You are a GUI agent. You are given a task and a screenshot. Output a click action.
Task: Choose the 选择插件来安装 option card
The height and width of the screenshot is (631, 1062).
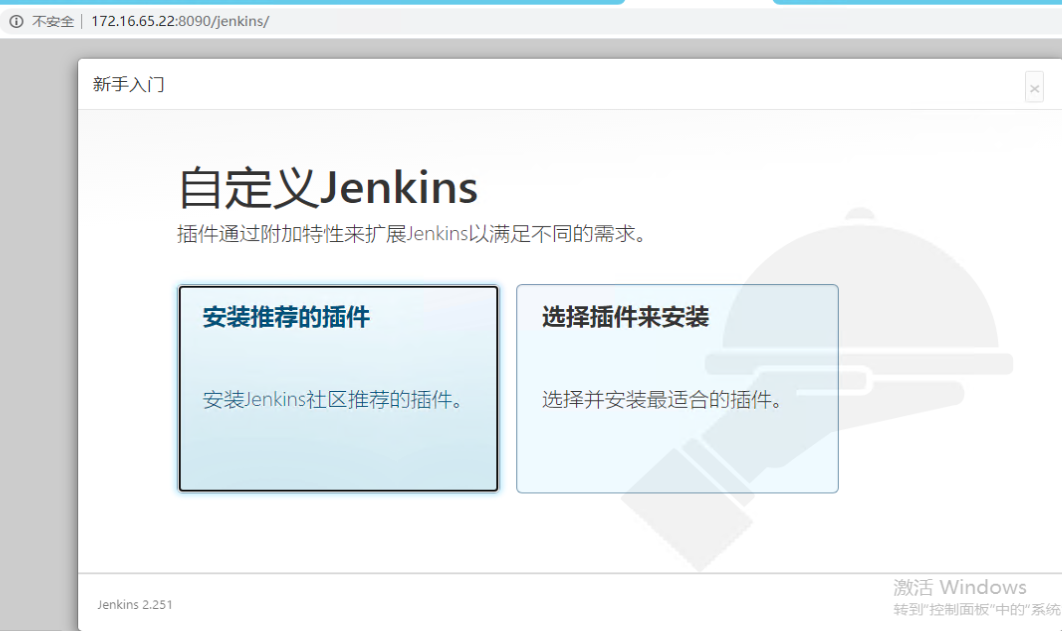click(x=677, y=389)
